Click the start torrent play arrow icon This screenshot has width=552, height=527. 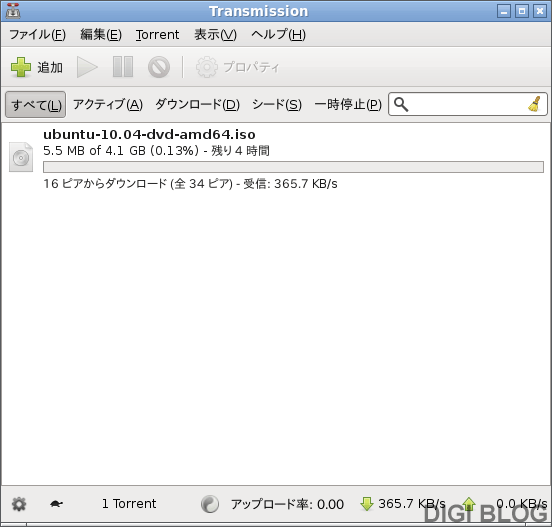(x=87, y=67)
